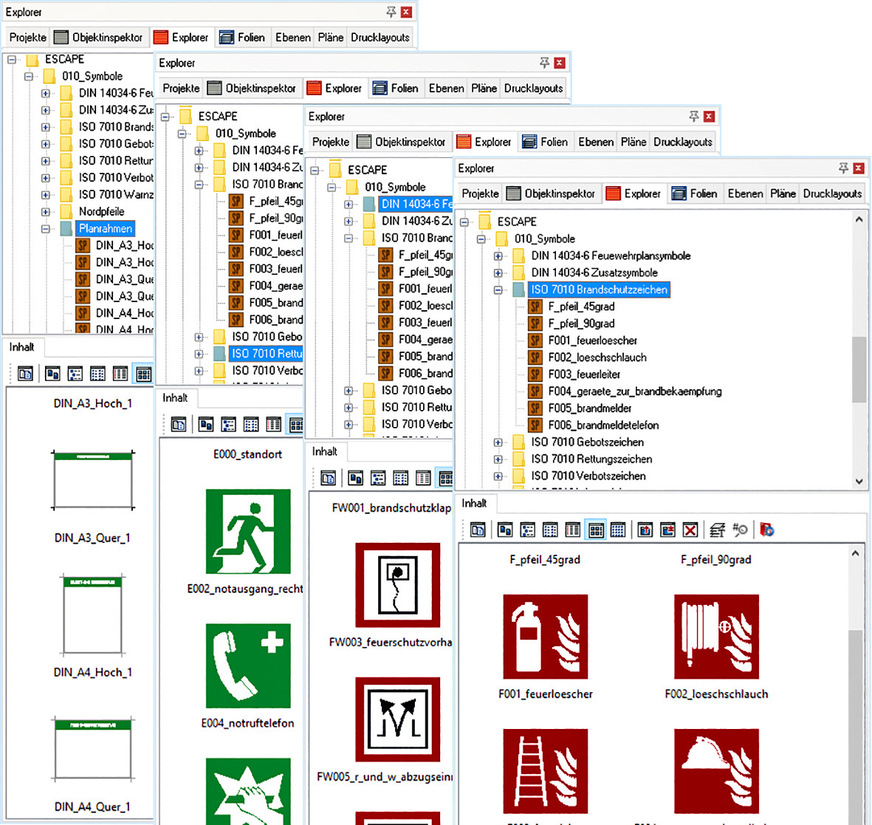Screen dimensions: 872x825
Task: Click the folder icon next to ISO 7010 Verbotszeichen
Action: 518,476
